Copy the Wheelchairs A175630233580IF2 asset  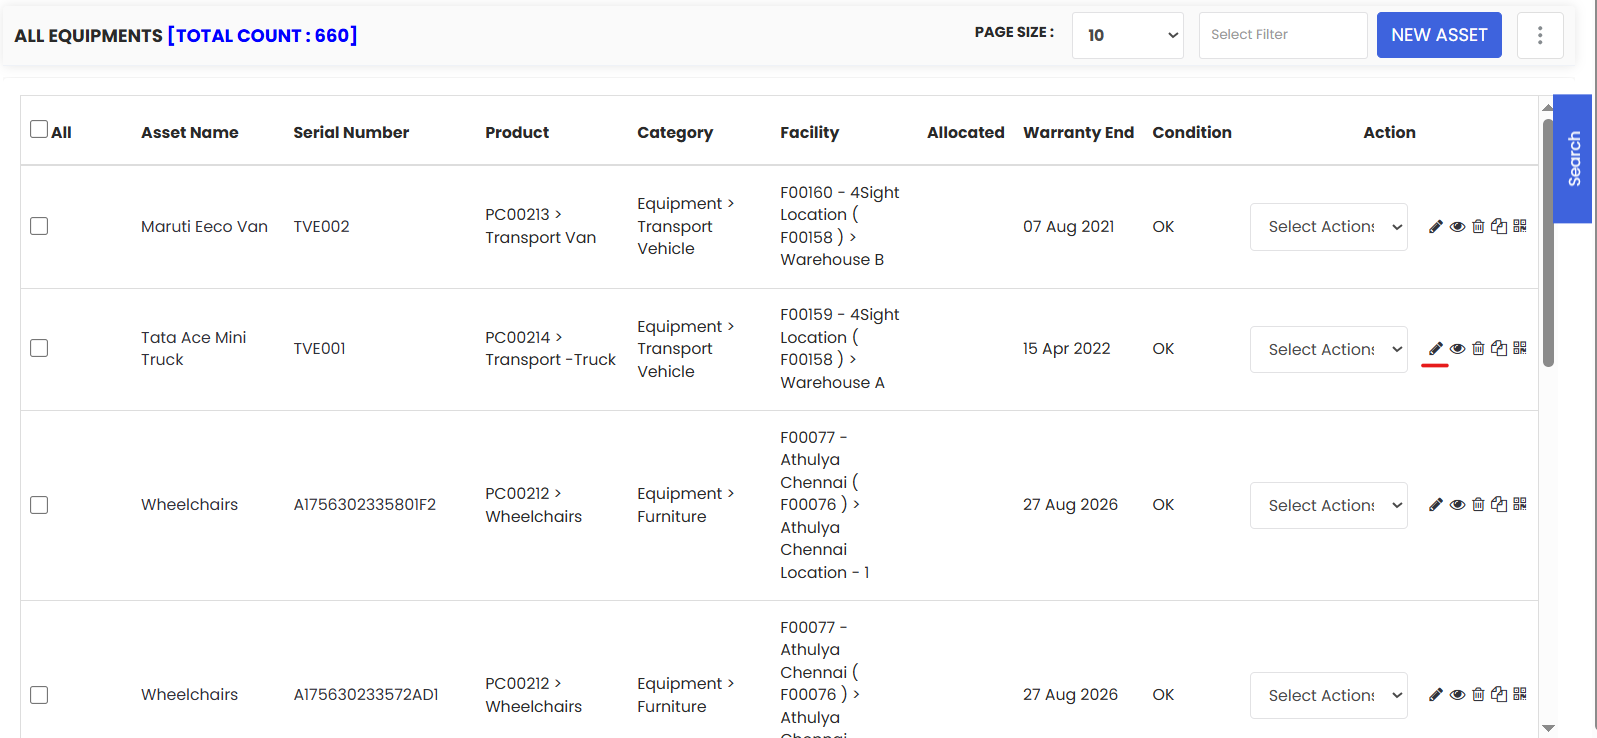click(1499, 505)
